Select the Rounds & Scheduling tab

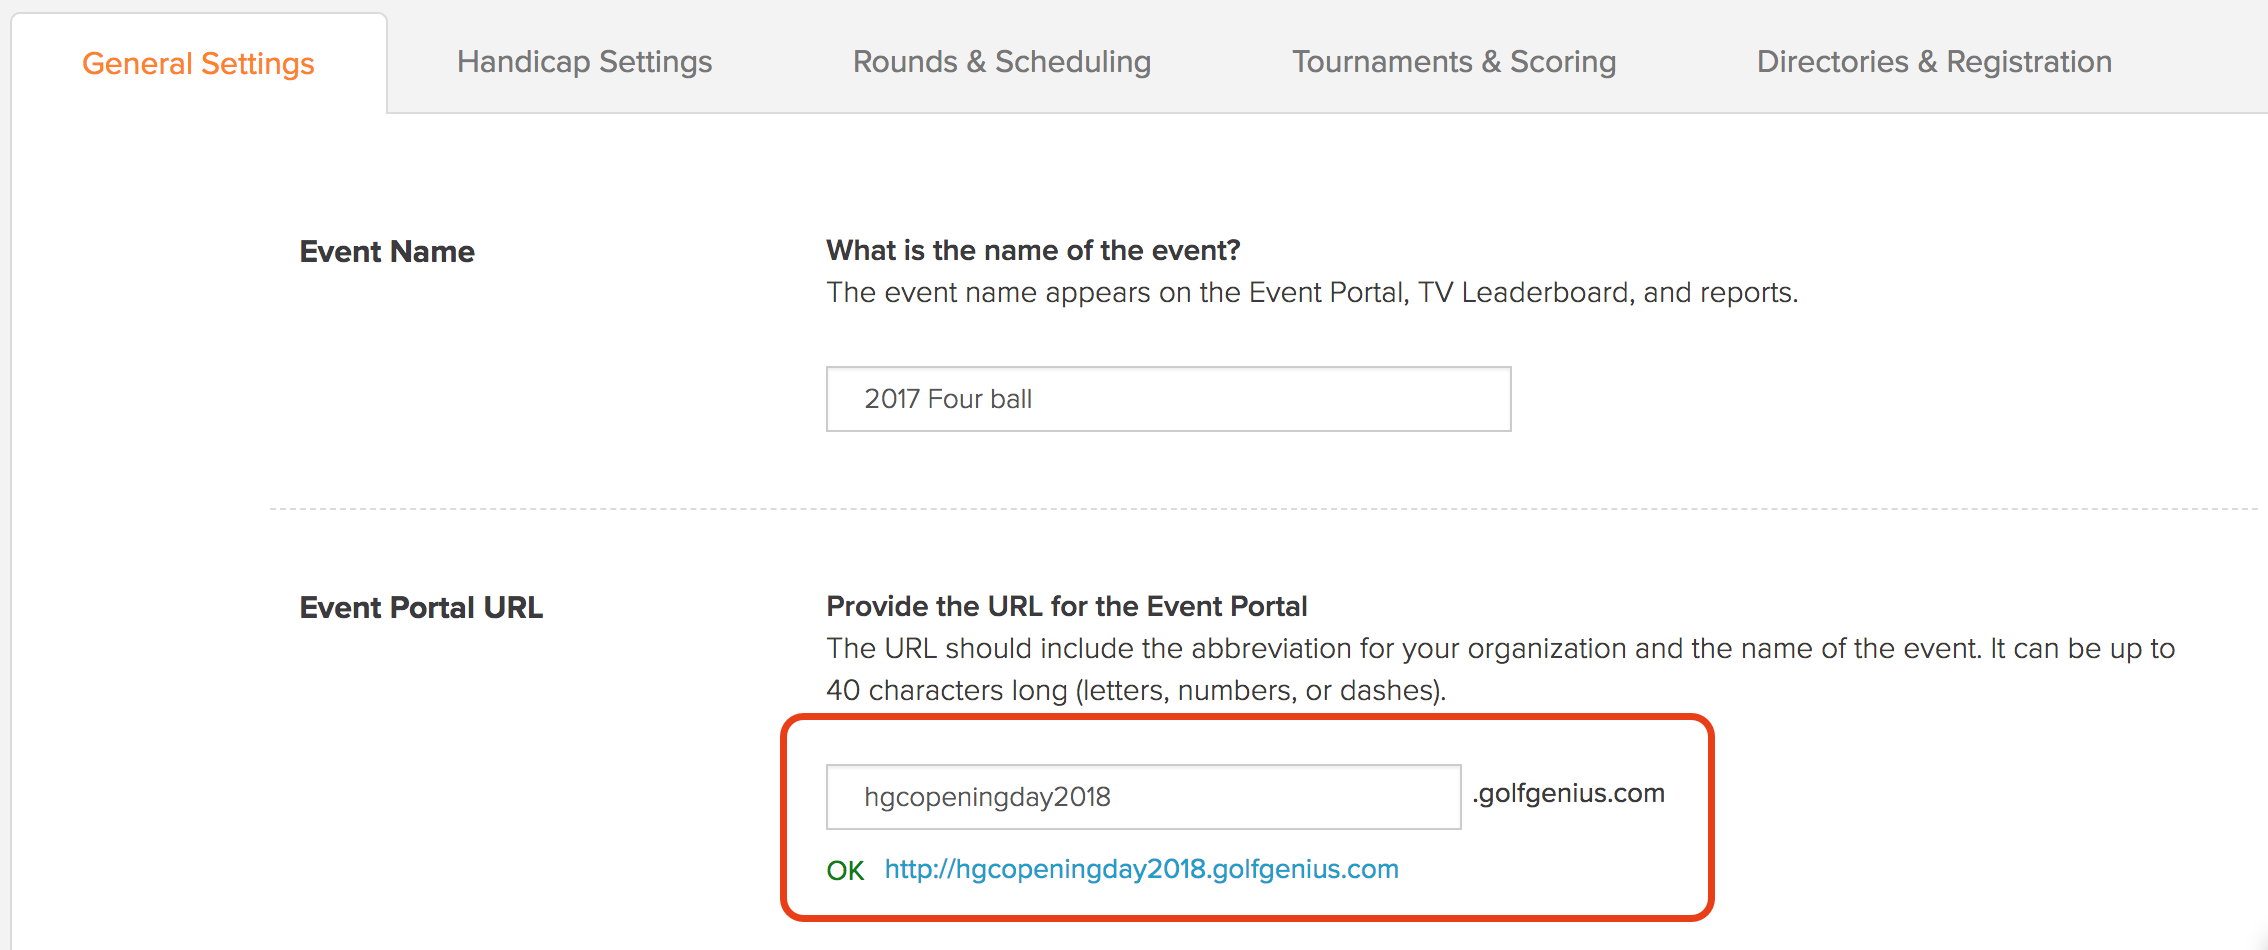tap(1001, 62)
